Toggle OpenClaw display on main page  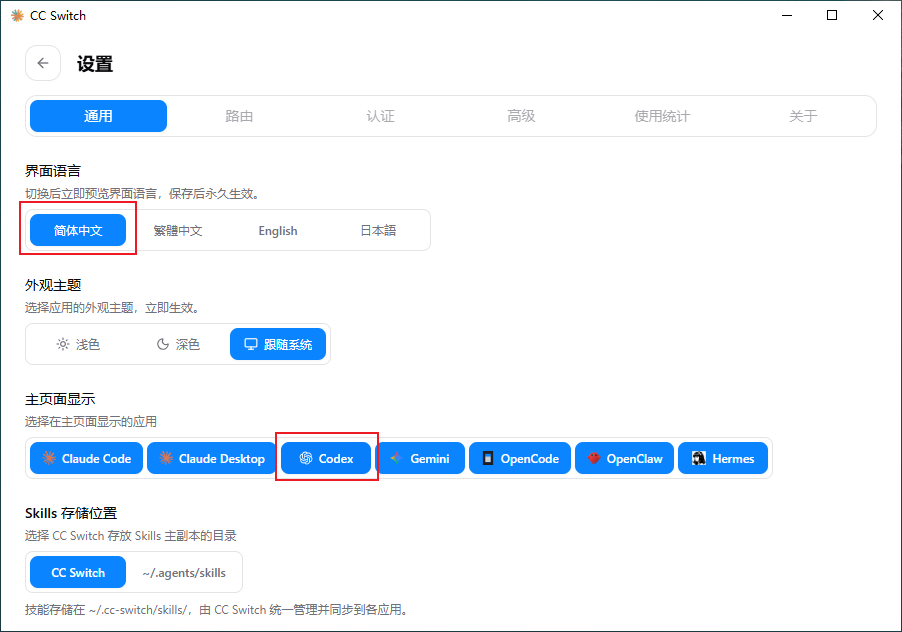pyautogui.click(x=624, y=458)
